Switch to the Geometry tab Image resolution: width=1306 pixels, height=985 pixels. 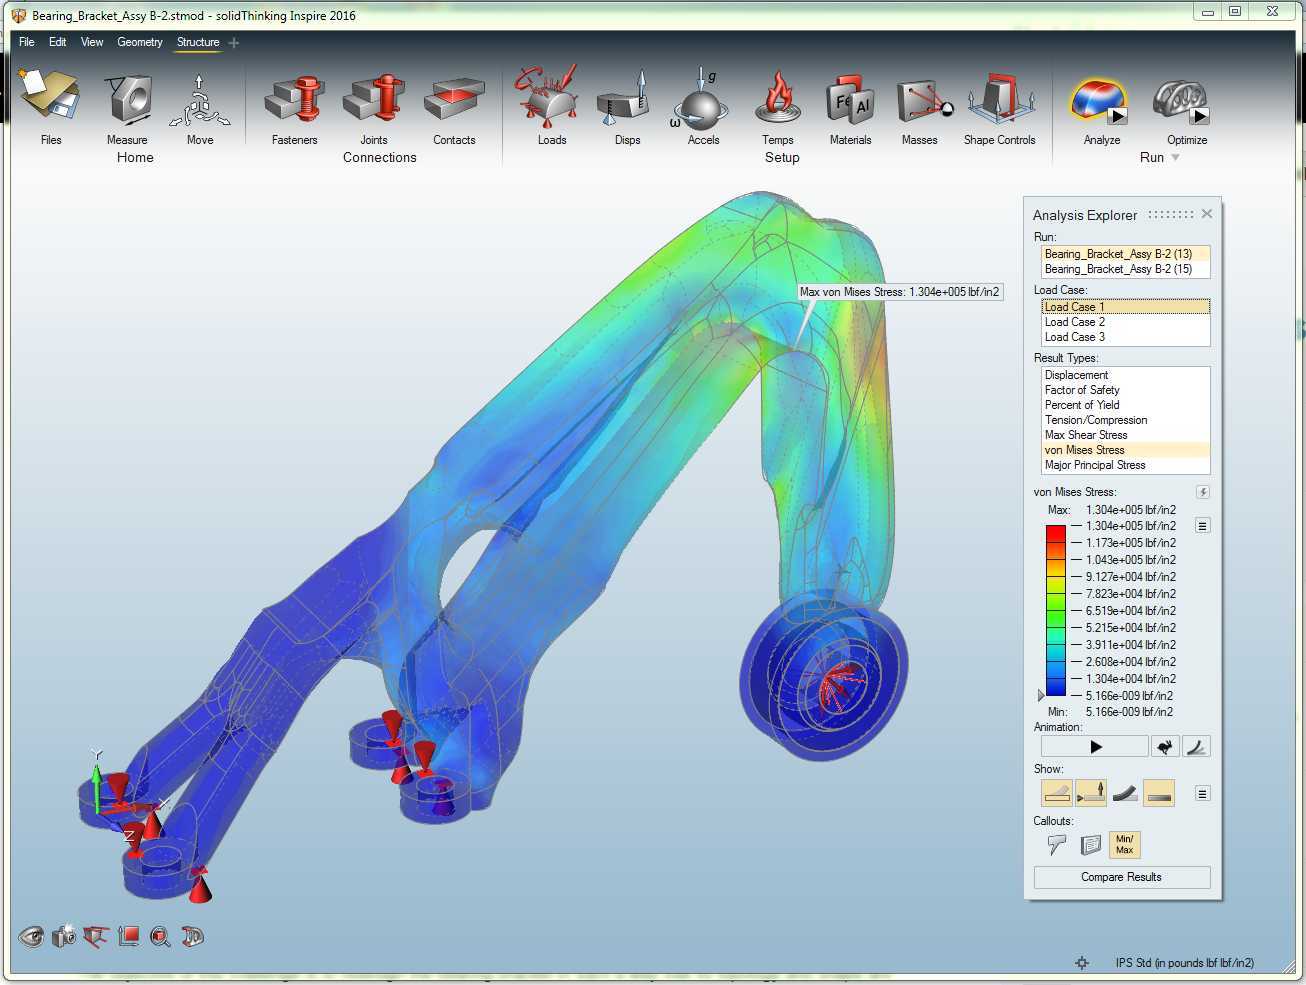[140, 42]
